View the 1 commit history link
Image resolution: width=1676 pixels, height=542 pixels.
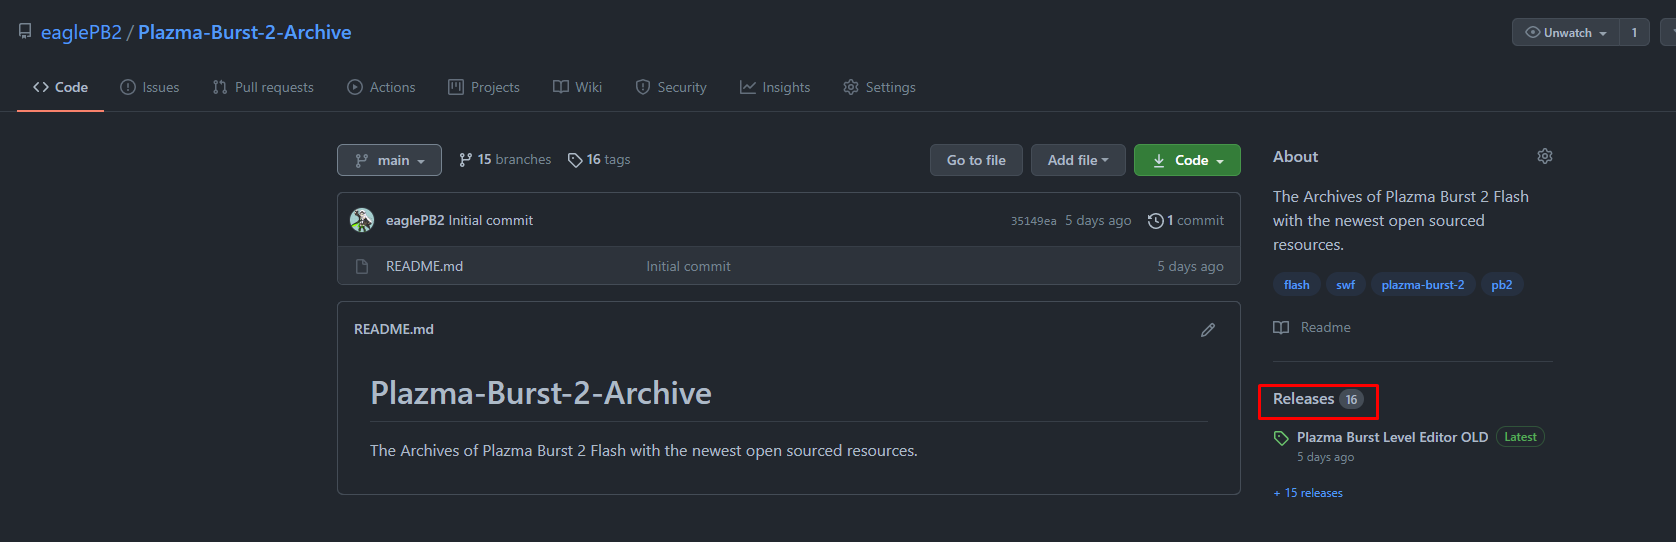point(1186,220)
